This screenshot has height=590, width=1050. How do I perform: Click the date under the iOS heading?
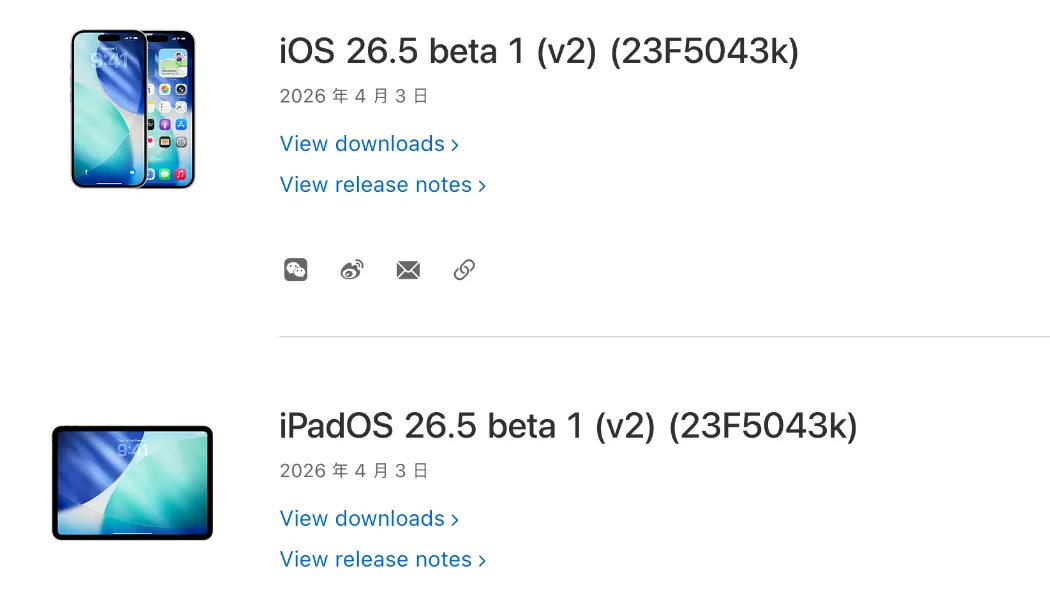click(354, 96)
